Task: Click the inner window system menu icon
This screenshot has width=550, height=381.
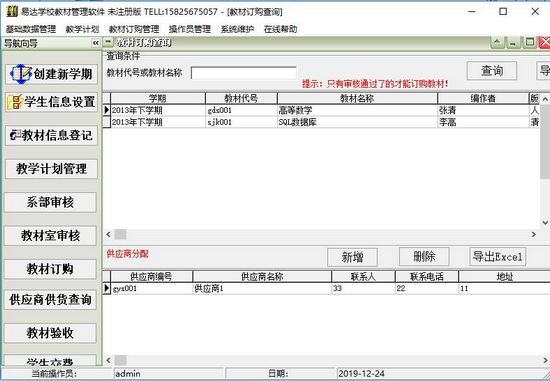Action: tap(108, 42)
